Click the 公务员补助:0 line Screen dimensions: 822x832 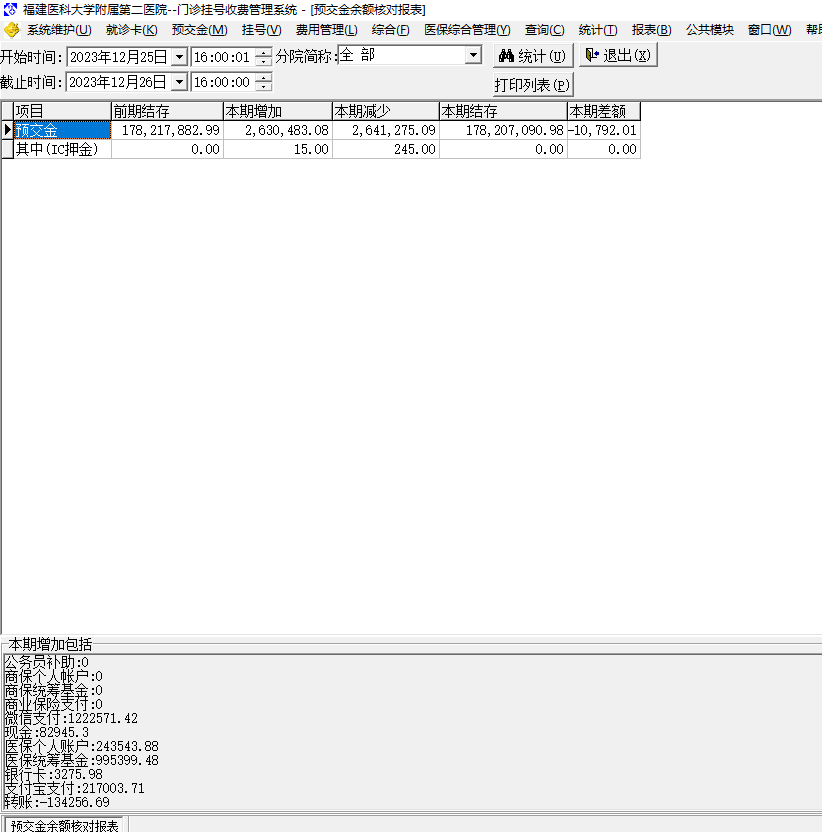point(47,662)
